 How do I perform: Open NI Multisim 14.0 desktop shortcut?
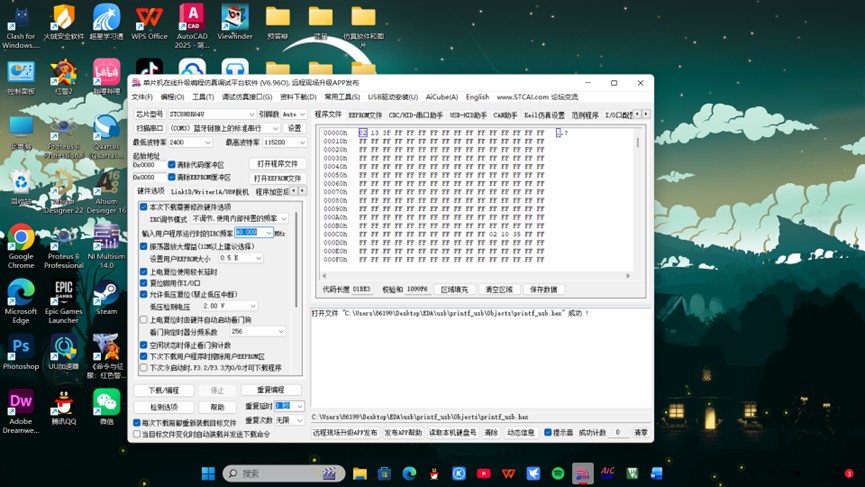click(x=106, y=247)
